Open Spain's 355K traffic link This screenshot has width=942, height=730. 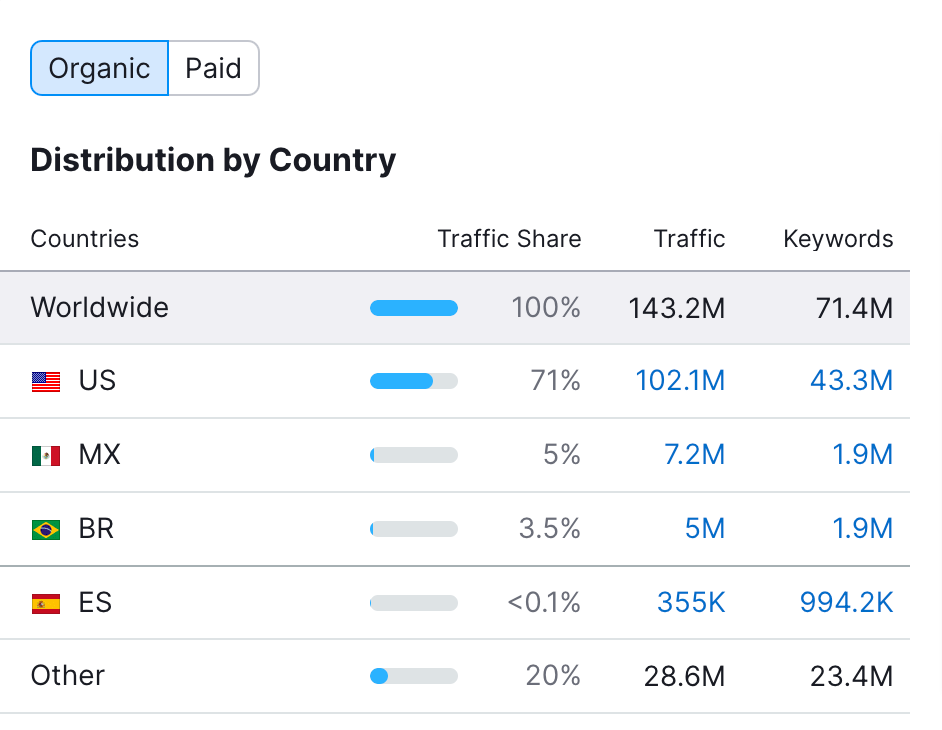coord(691,603)
